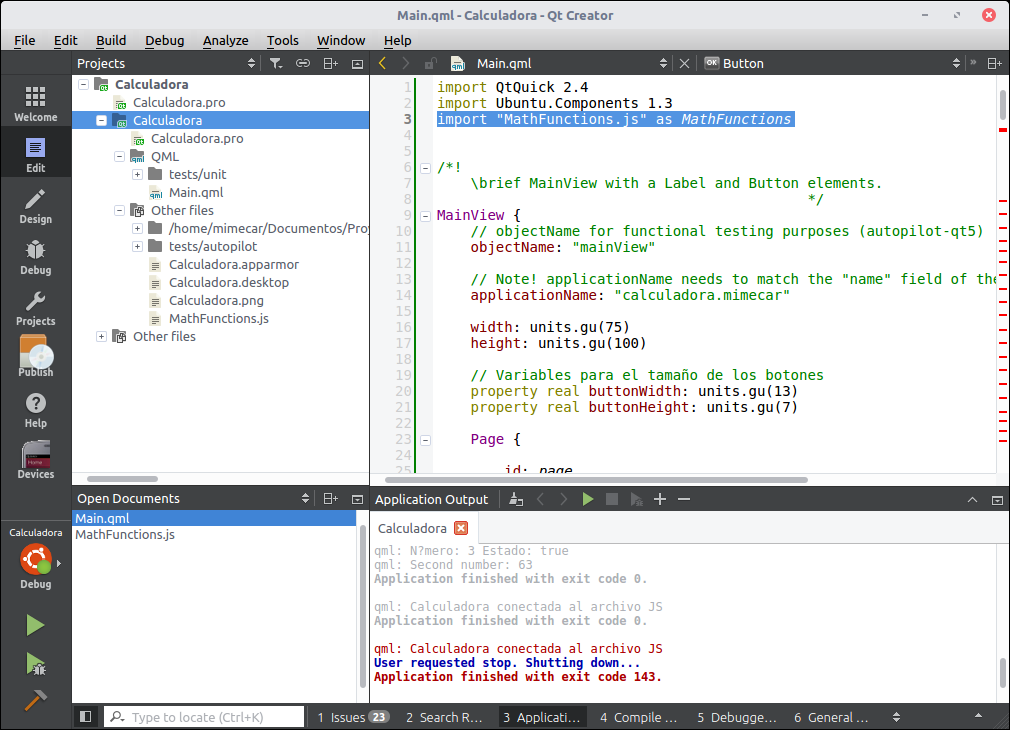1010x730 pixels.
Task: Show the Search Results pane
Action: click(444, 717)
